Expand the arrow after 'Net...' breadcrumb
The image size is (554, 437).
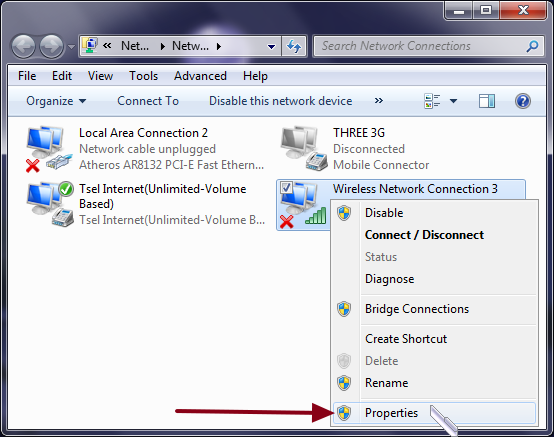point(163,46)
